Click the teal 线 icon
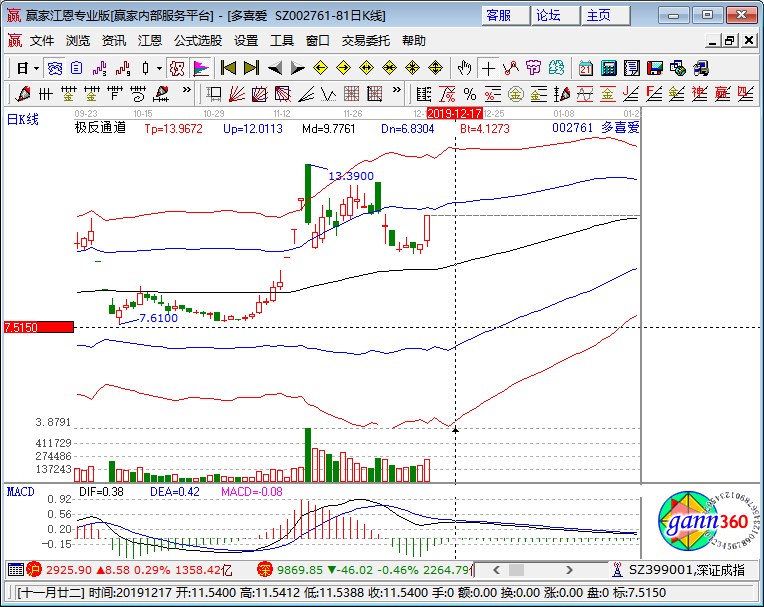Image resolution: width=764 pixels, height=607 pixels. coord(556,68)
